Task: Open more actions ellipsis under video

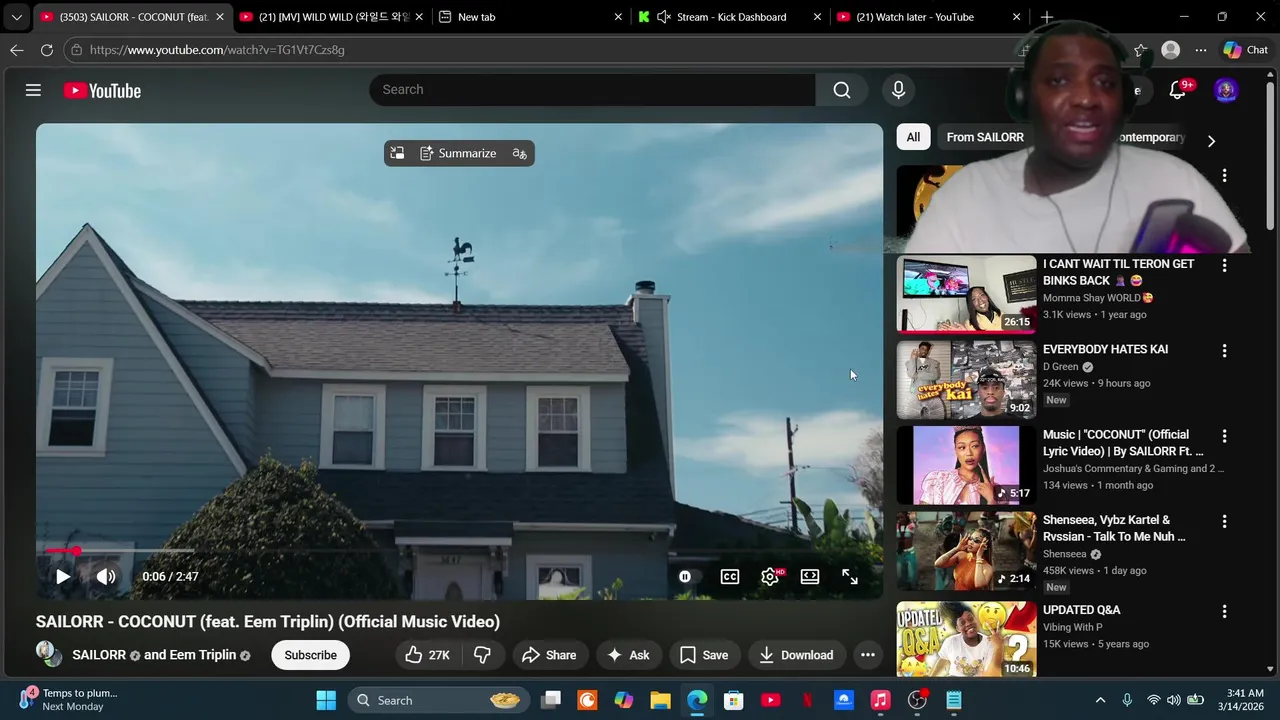Action: [868, 655]
